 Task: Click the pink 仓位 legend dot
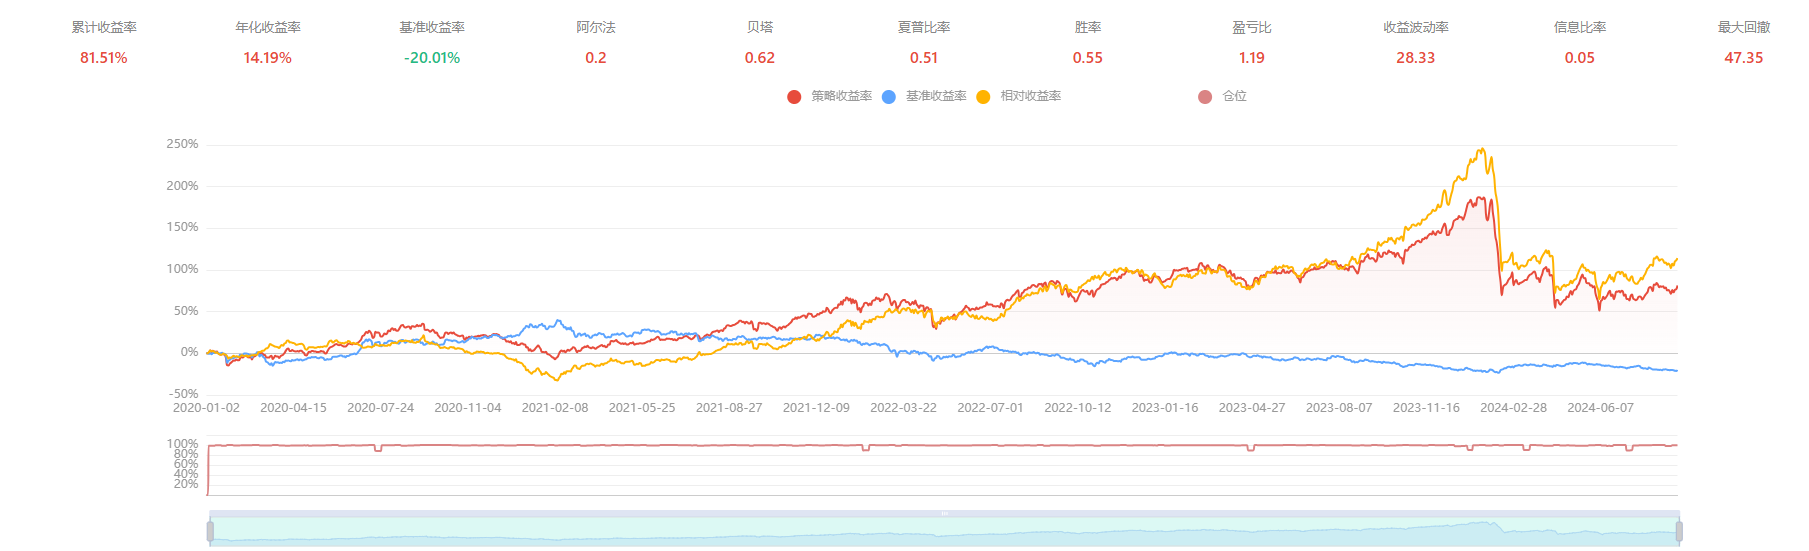click(x=1205, y=97)
